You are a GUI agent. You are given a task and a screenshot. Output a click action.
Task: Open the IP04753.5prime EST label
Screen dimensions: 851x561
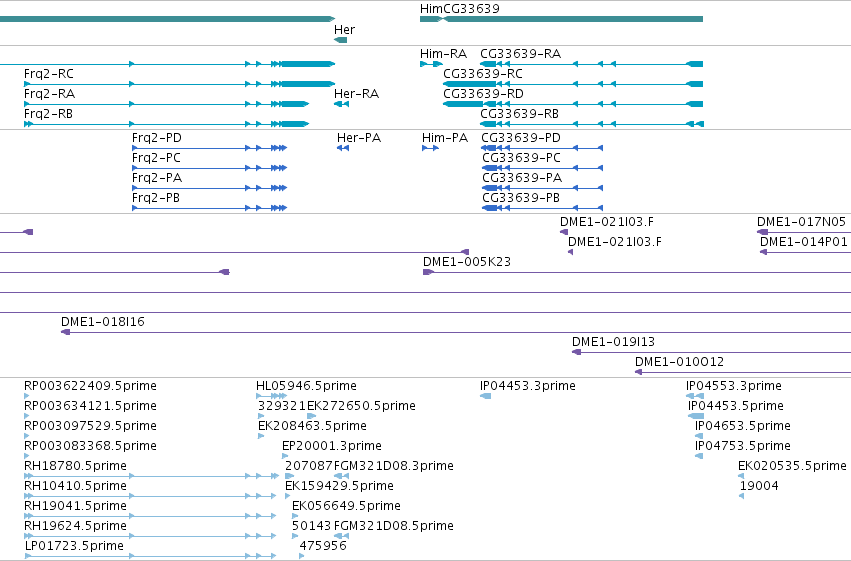pyautogui.click(x=742, y=446)
